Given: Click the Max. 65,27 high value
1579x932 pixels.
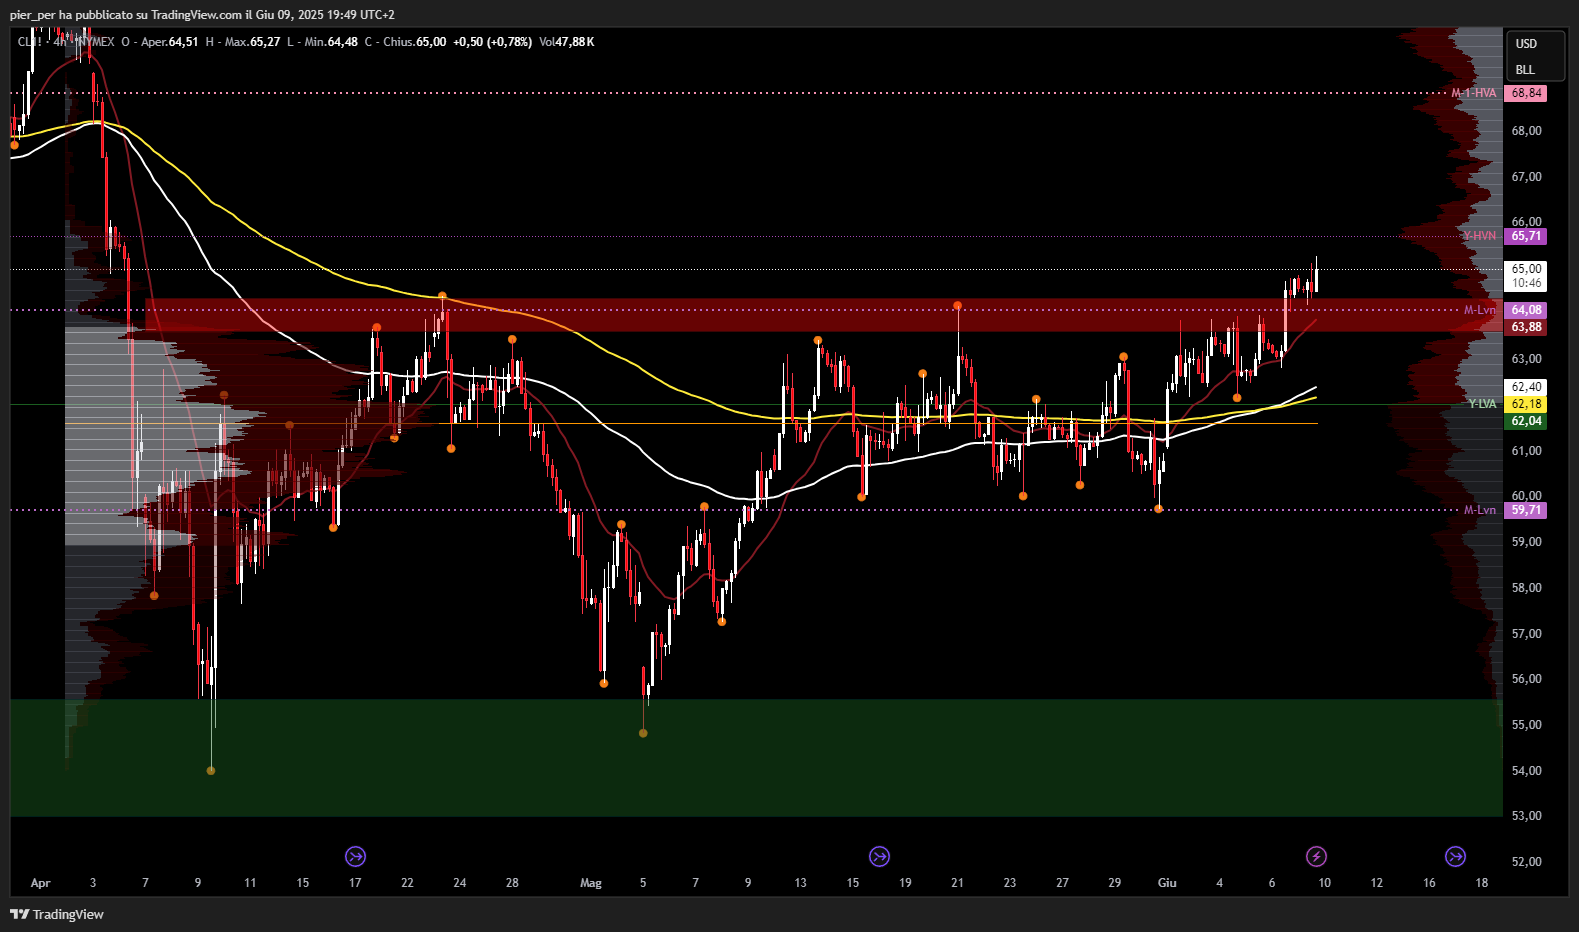Looking at the screenshot, I should 252,42.
